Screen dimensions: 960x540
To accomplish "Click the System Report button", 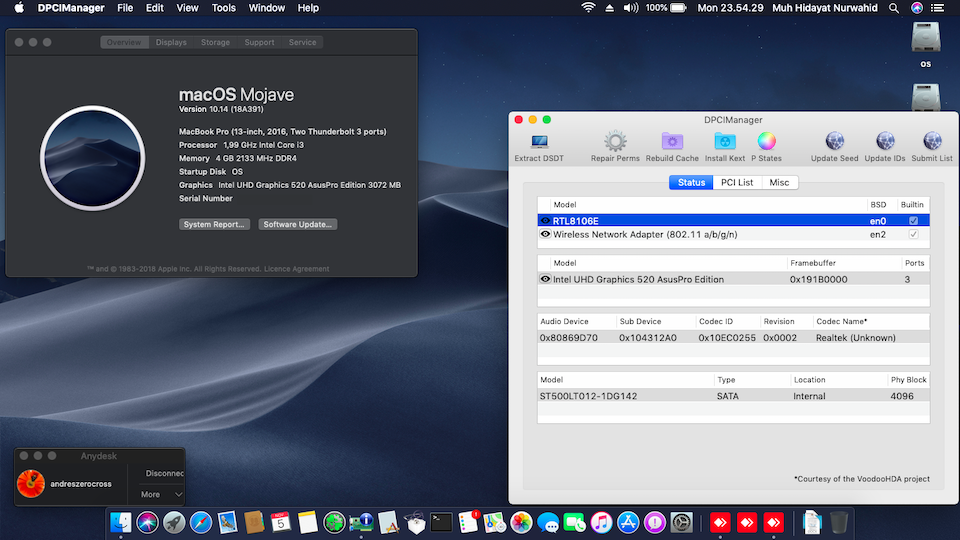I will [x=214, y=224].
